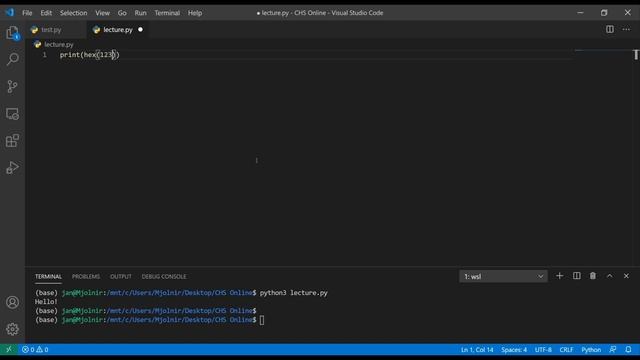Open the feedback icon in status bar

coord(613,349)
